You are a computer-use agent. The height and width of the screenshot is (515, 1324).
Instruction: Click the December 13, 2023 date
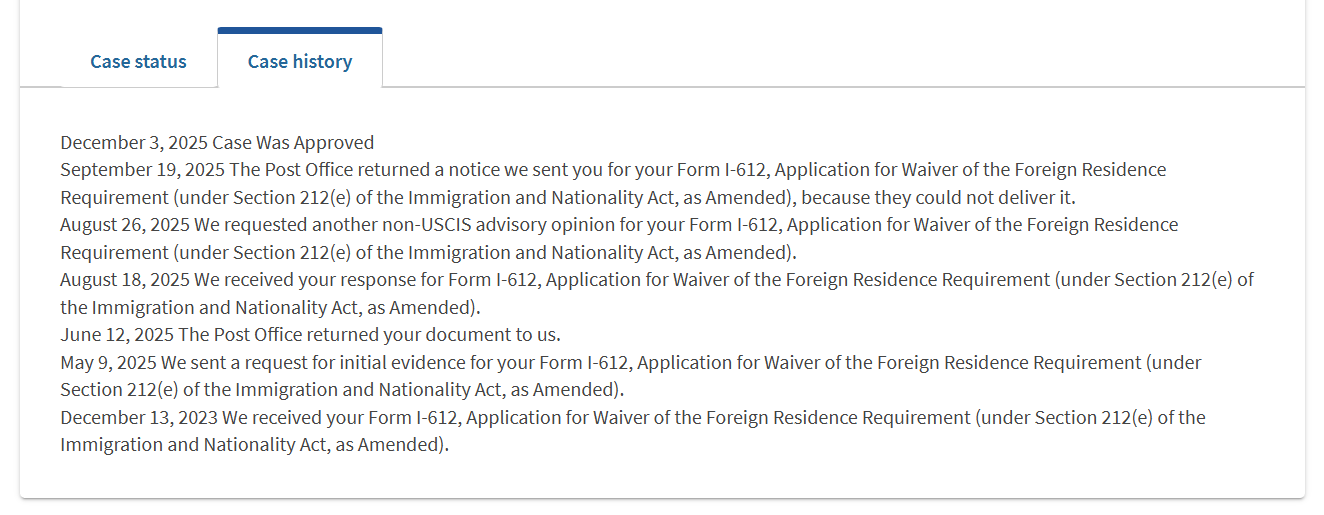[x=139, y=417]
